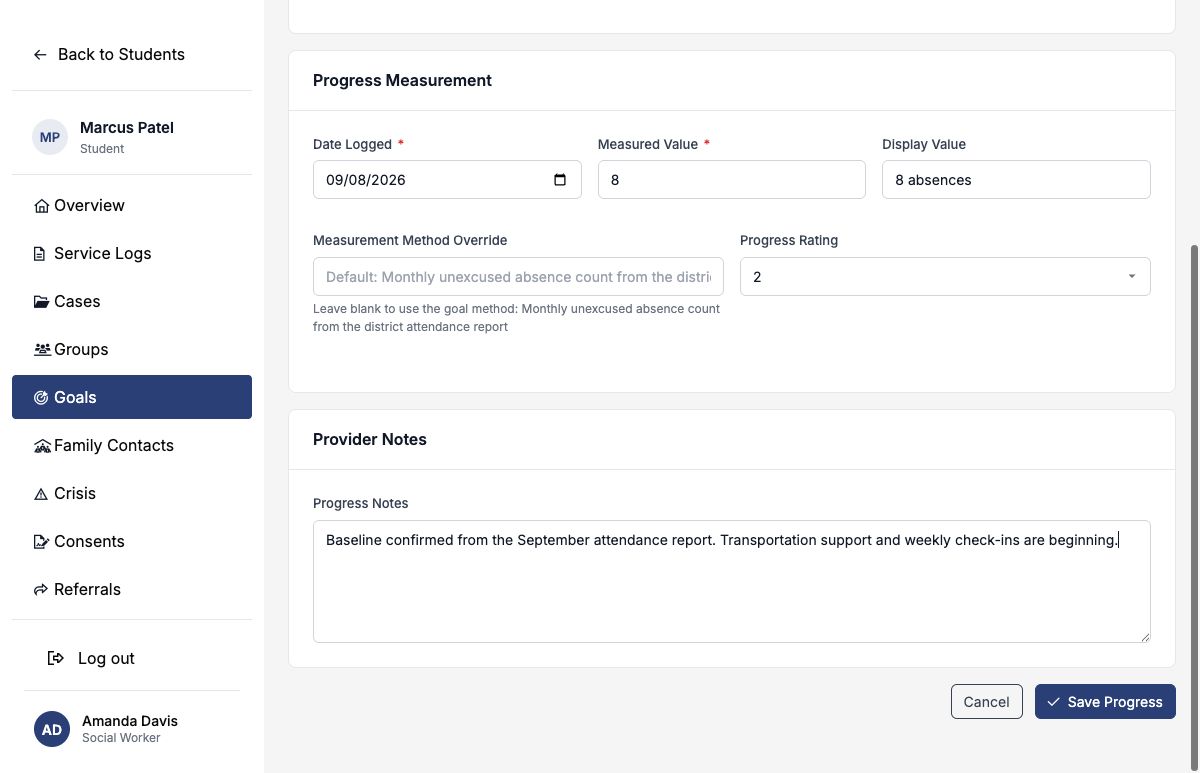Click the Date Logged field
Image resolution: width=1200 pixels, height=773 pixels.
click(447, 180)
